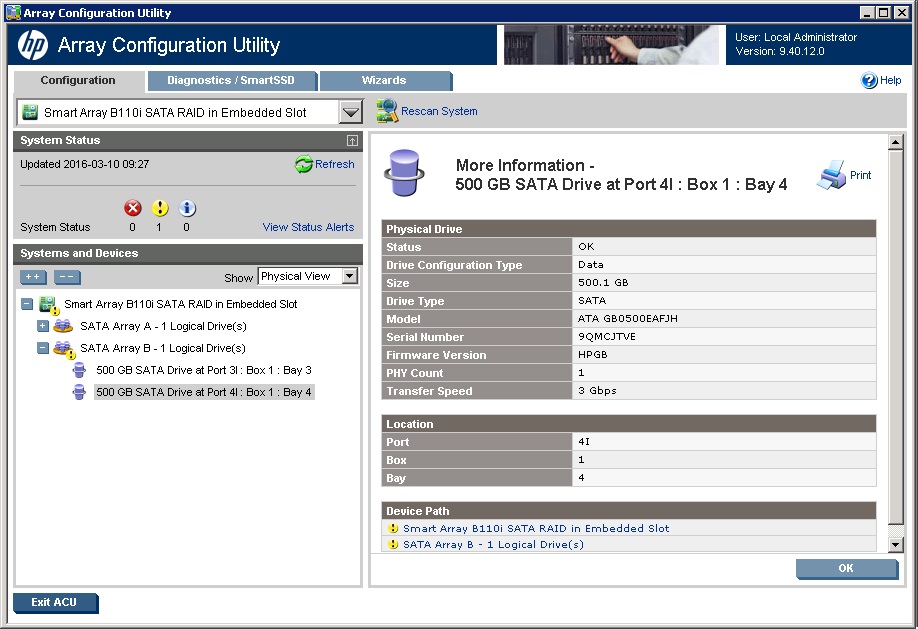Click the Print printer icon
Screen dimensions: 918x629
tap(831, 175)
